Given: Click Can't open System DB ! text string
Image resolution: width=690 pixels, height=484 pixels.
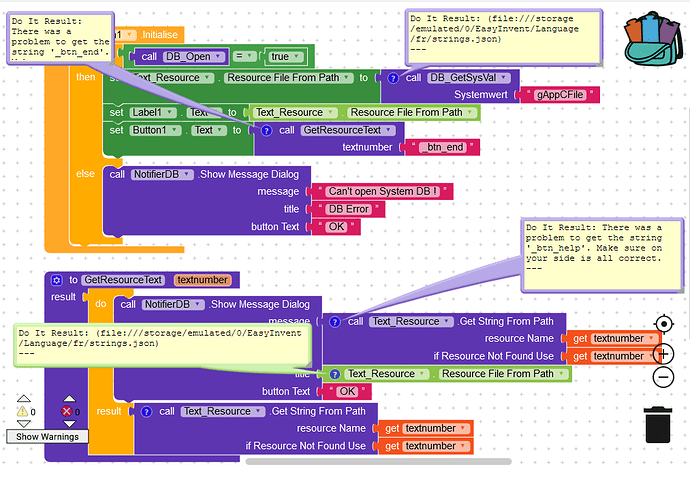Looking at the screenshot, I should (382, 191).
